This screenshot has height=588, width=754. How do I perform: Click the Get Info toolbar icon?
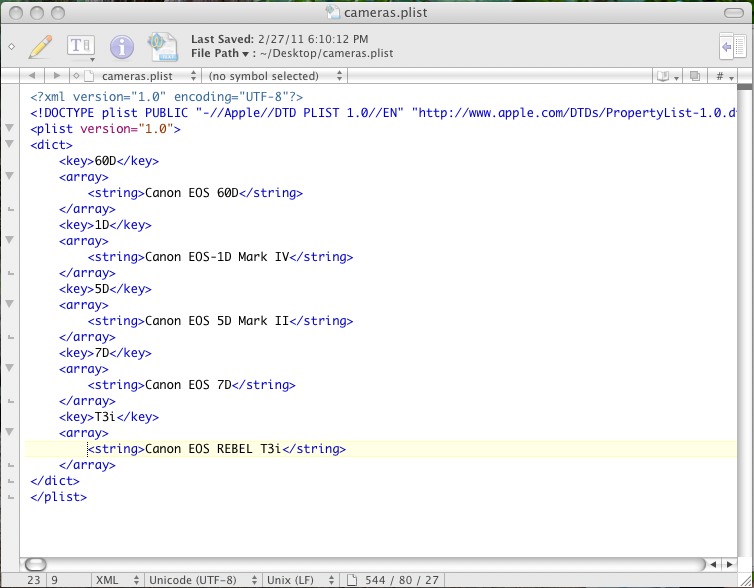pyautogui.click(x=122, y=46)
